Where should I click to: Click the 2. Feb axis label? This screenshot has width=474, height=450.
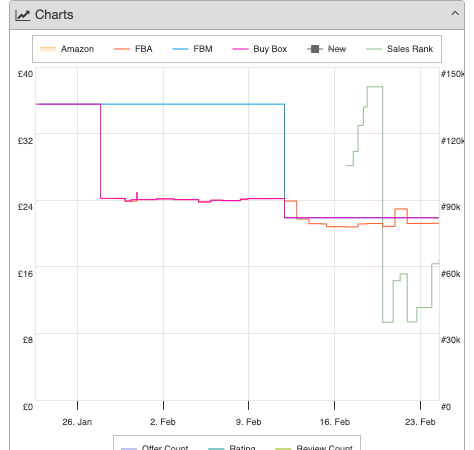coord(163,422)
